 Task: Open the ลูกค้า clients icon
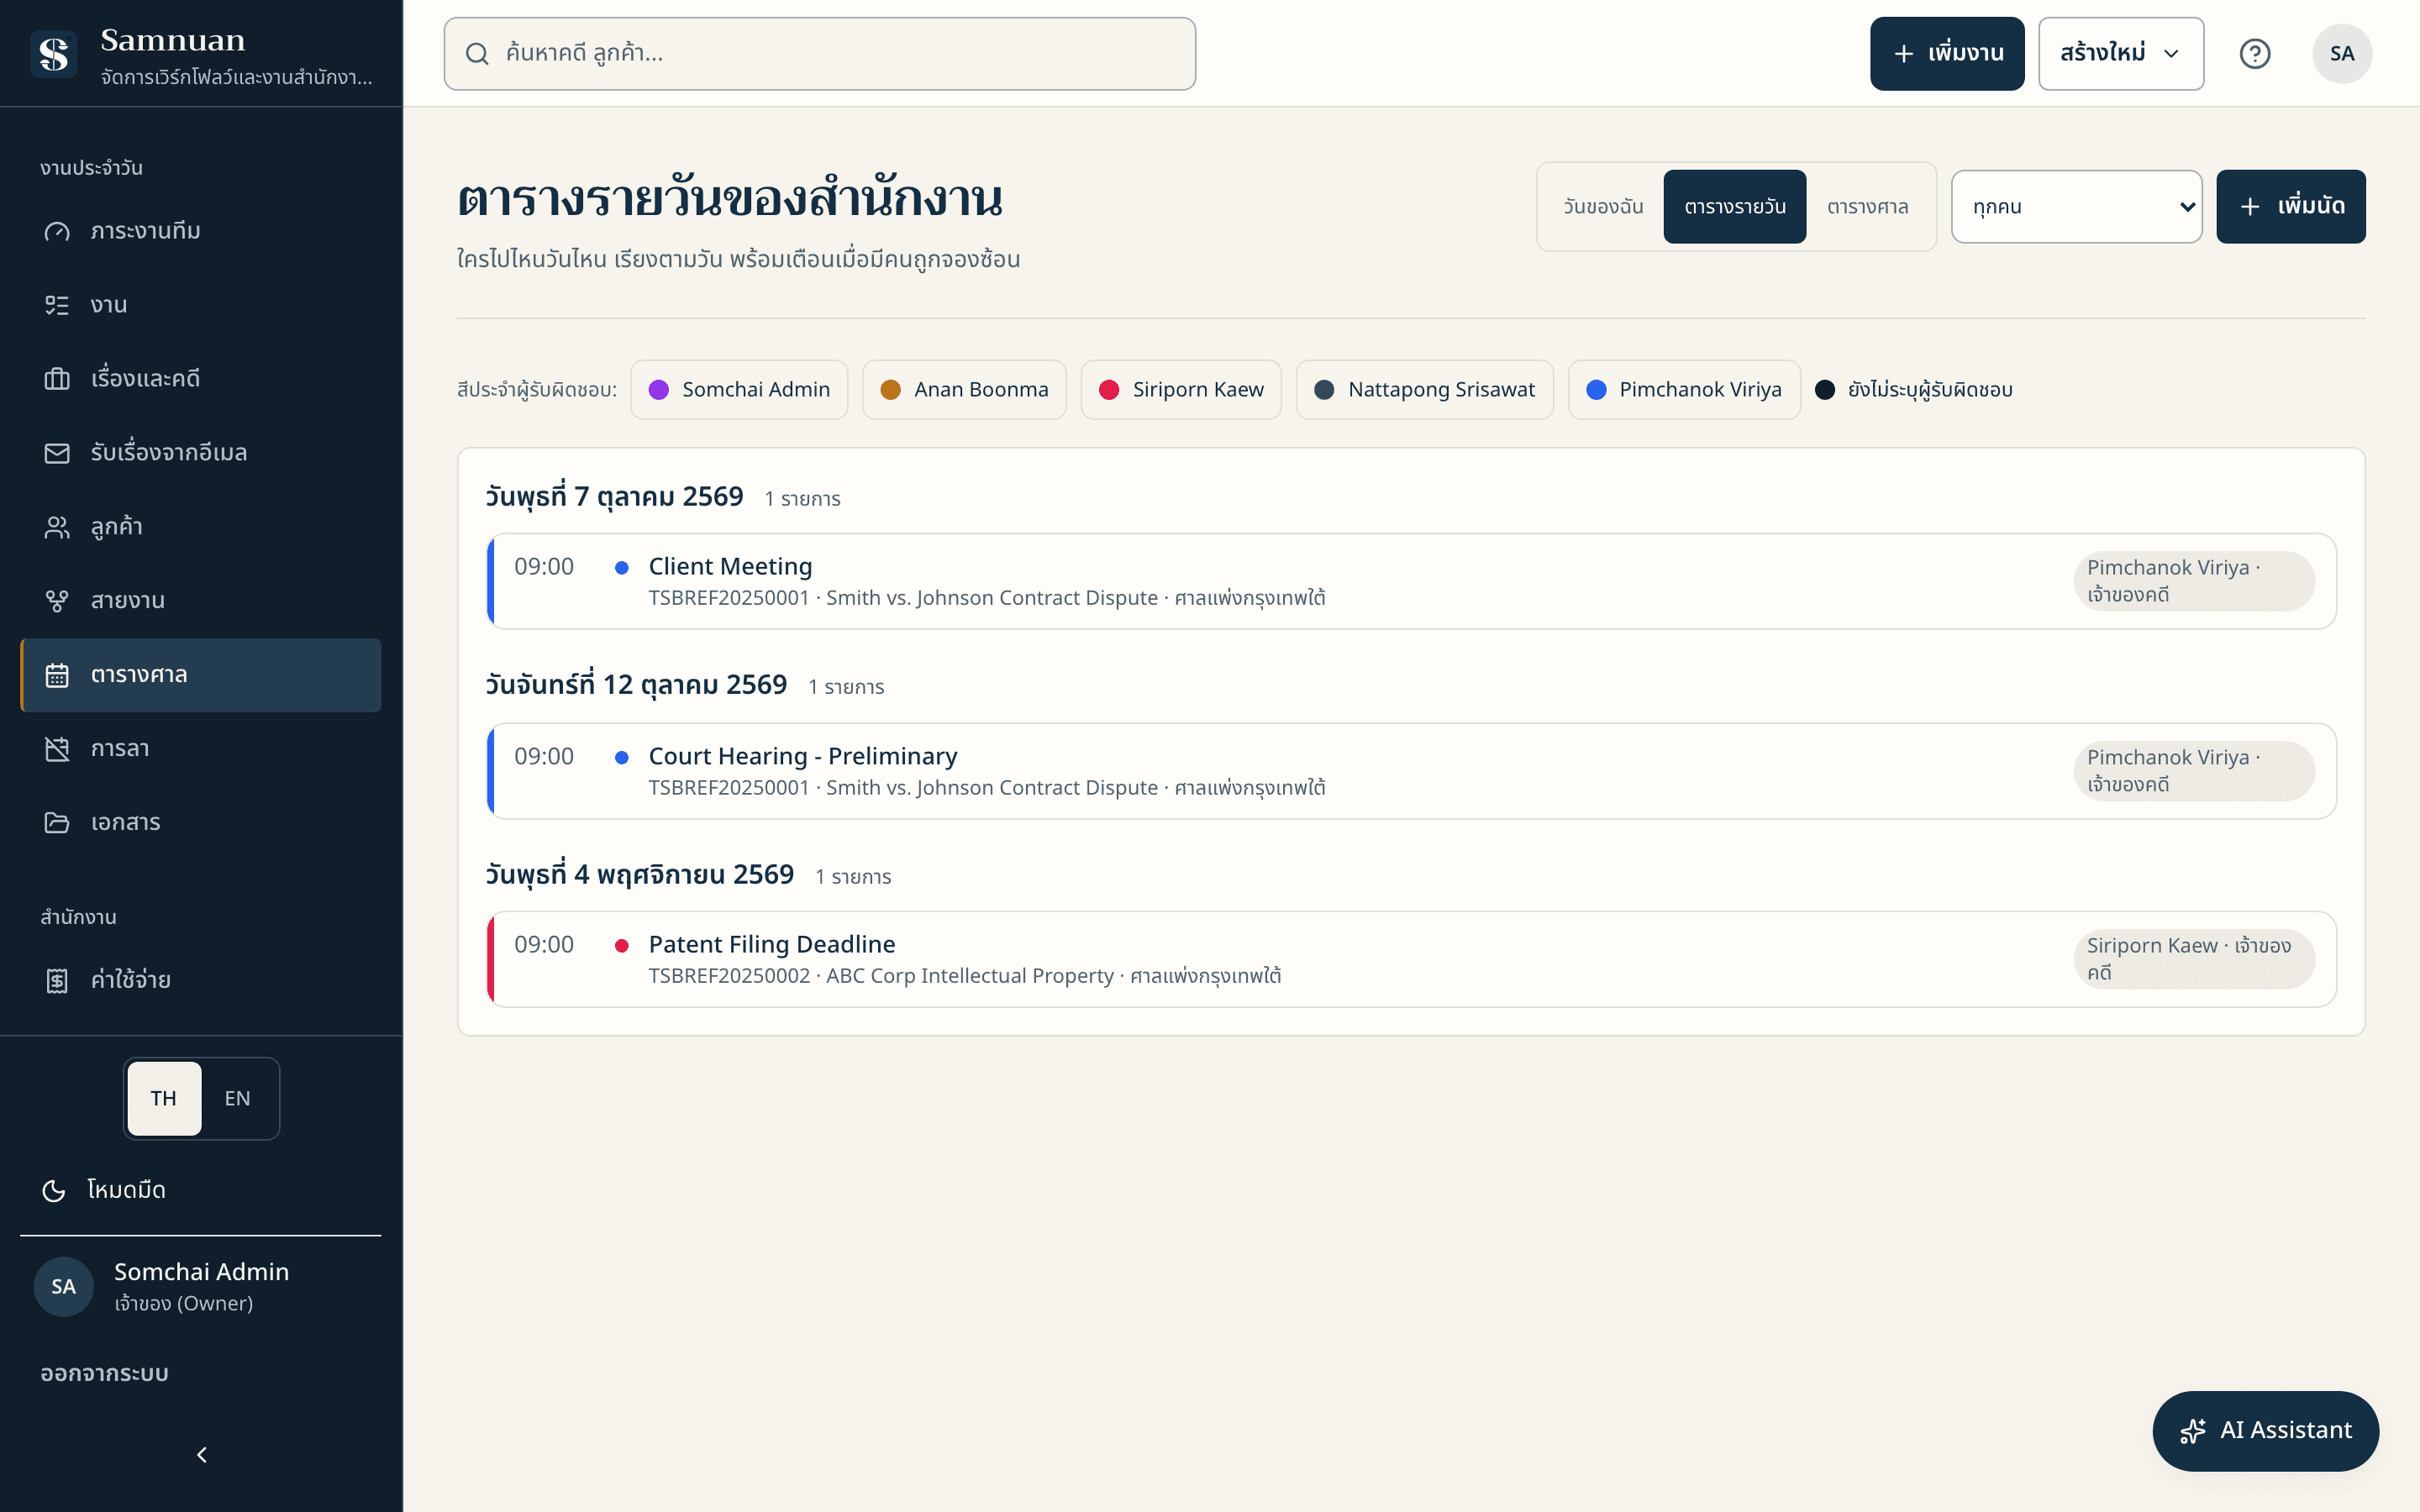(57, 527)
